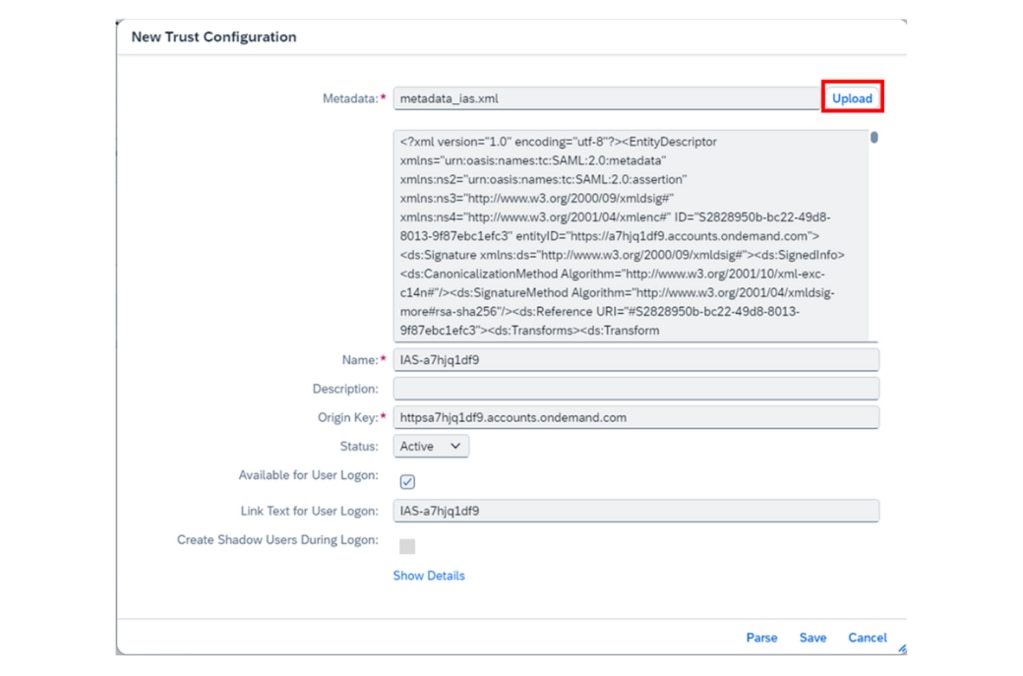Image resolution: width=1023 pixels, height=676 pixels.
Task: Click the dialog resize handle icon
Action: click(x=901, y=649)
